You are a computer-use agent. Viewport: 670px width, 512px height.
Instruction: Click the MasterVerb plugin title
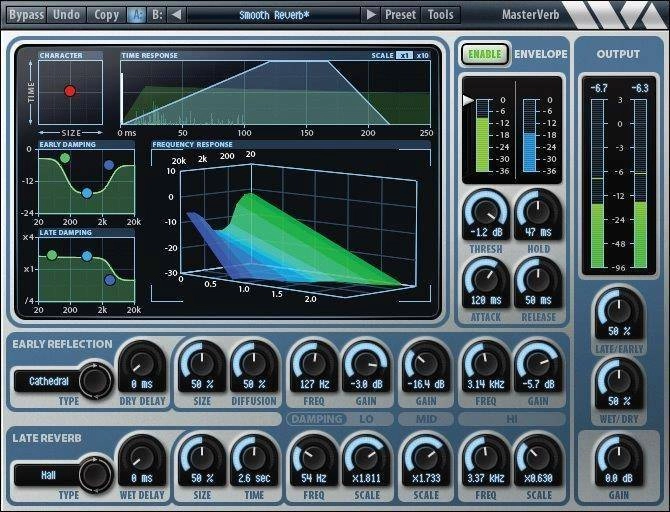[x=530, y=15]
